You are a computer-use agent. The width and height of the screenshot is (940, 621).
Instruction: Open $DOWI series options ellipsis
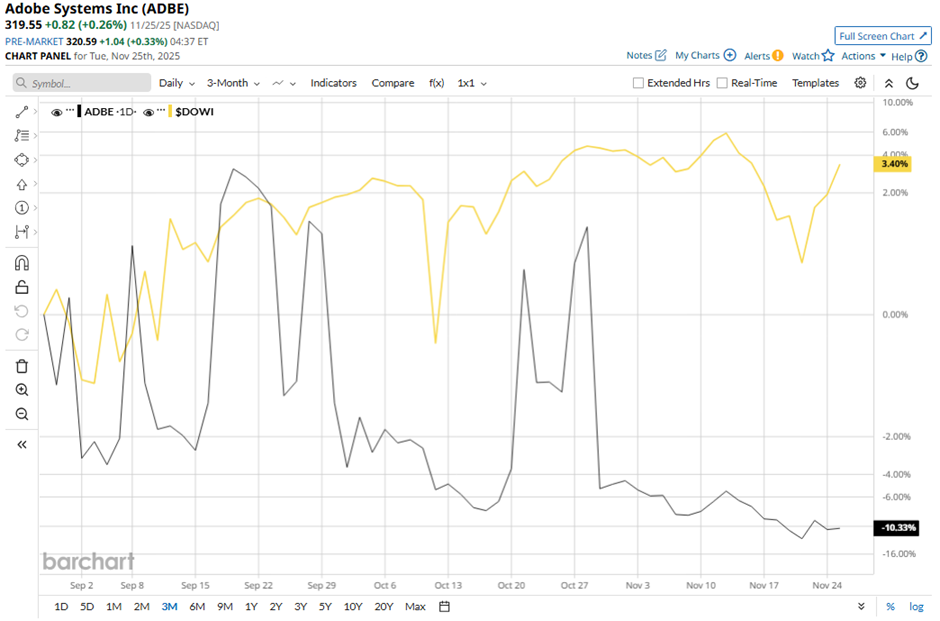pos(161,110)
